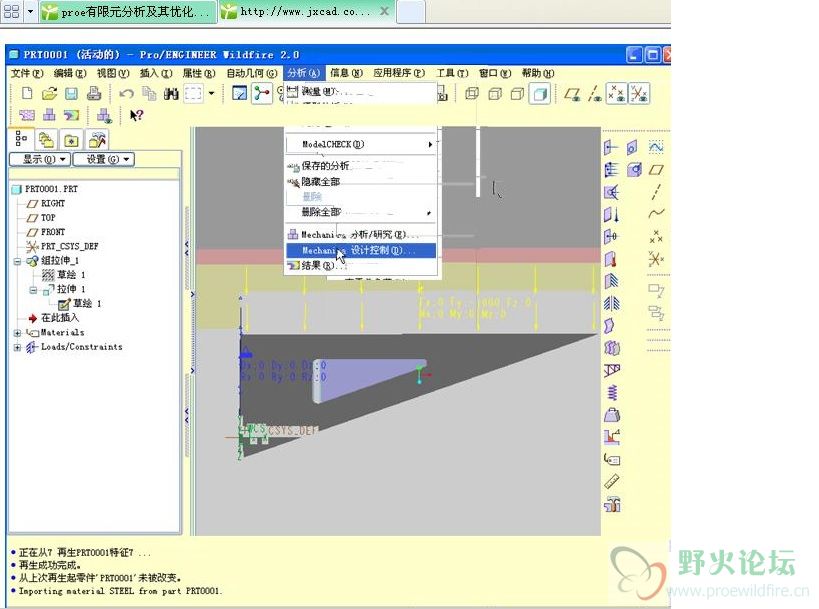Toggle datum axes visibility
Image resolution: width=819 pixels, height=609 pixels.
[594, 94]
